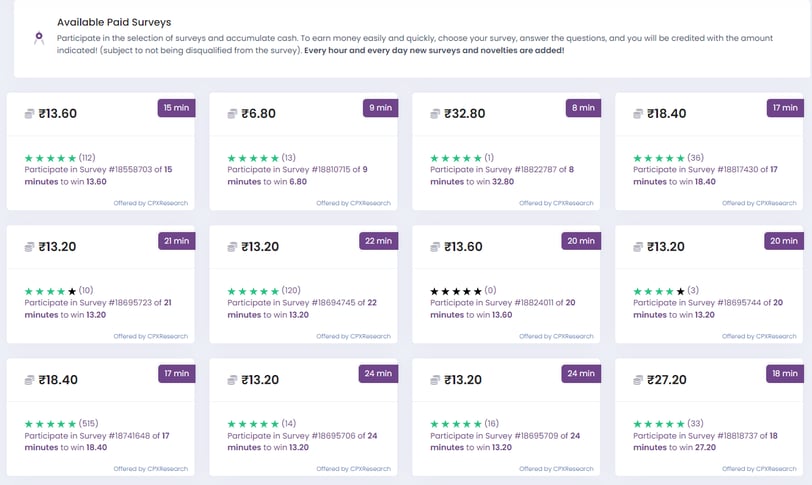The height and width of the screenshot is (485, 812).
Task: Open Survey #18810715 for 6.80
Action: pos(297,175)
